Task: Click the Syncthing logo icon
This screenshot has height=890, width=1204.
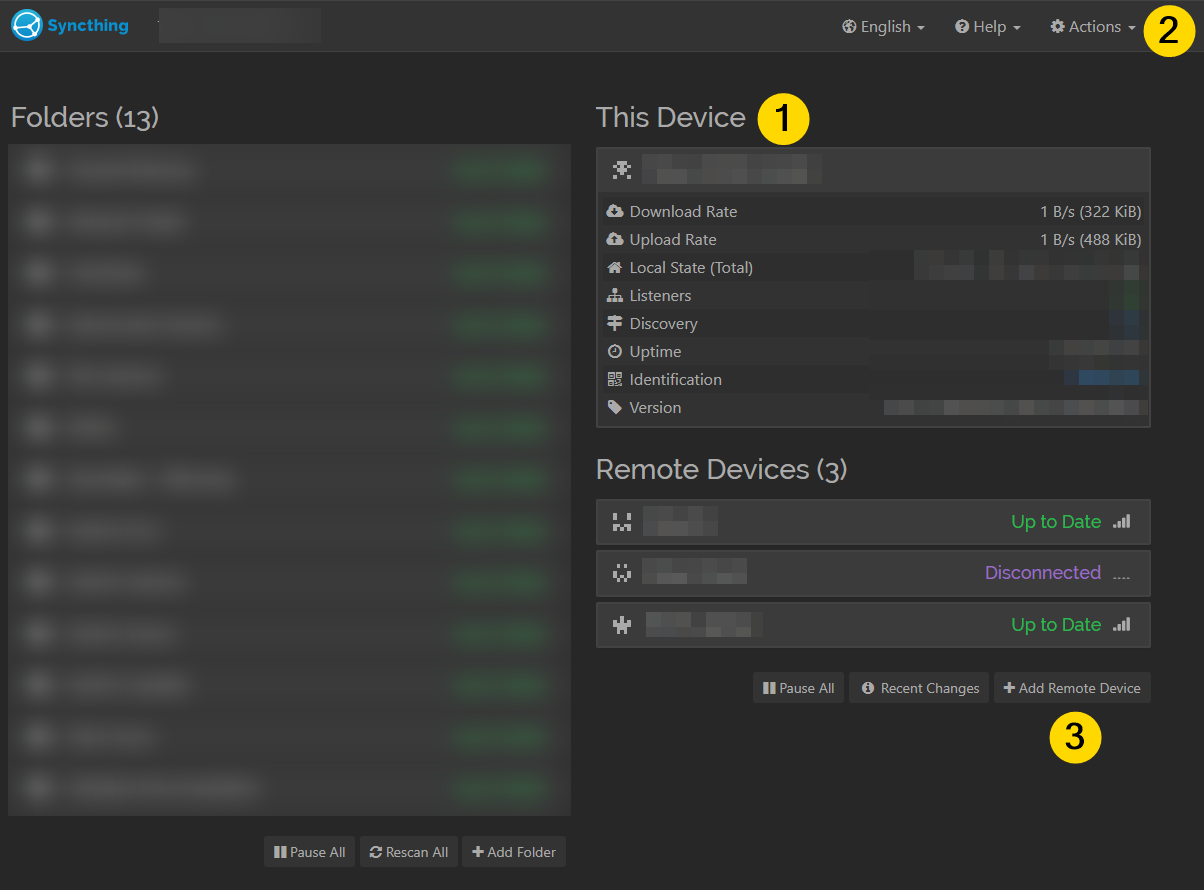Action: click(x=27, y=26)
